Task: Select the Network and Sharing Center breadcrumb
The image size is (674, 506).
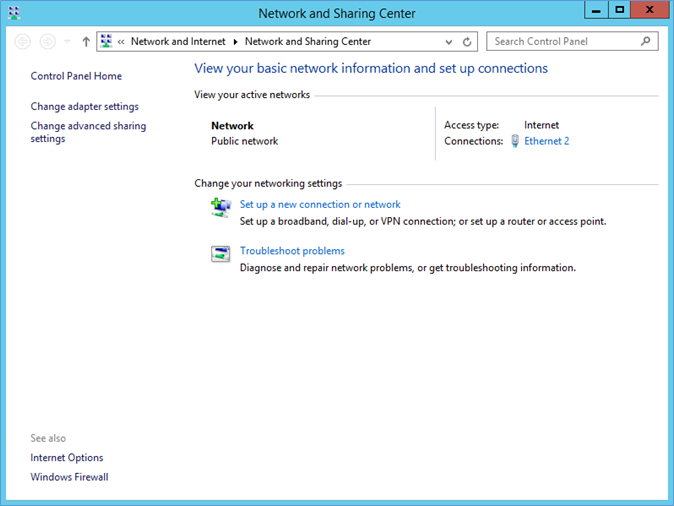Action: click(308, 41)
